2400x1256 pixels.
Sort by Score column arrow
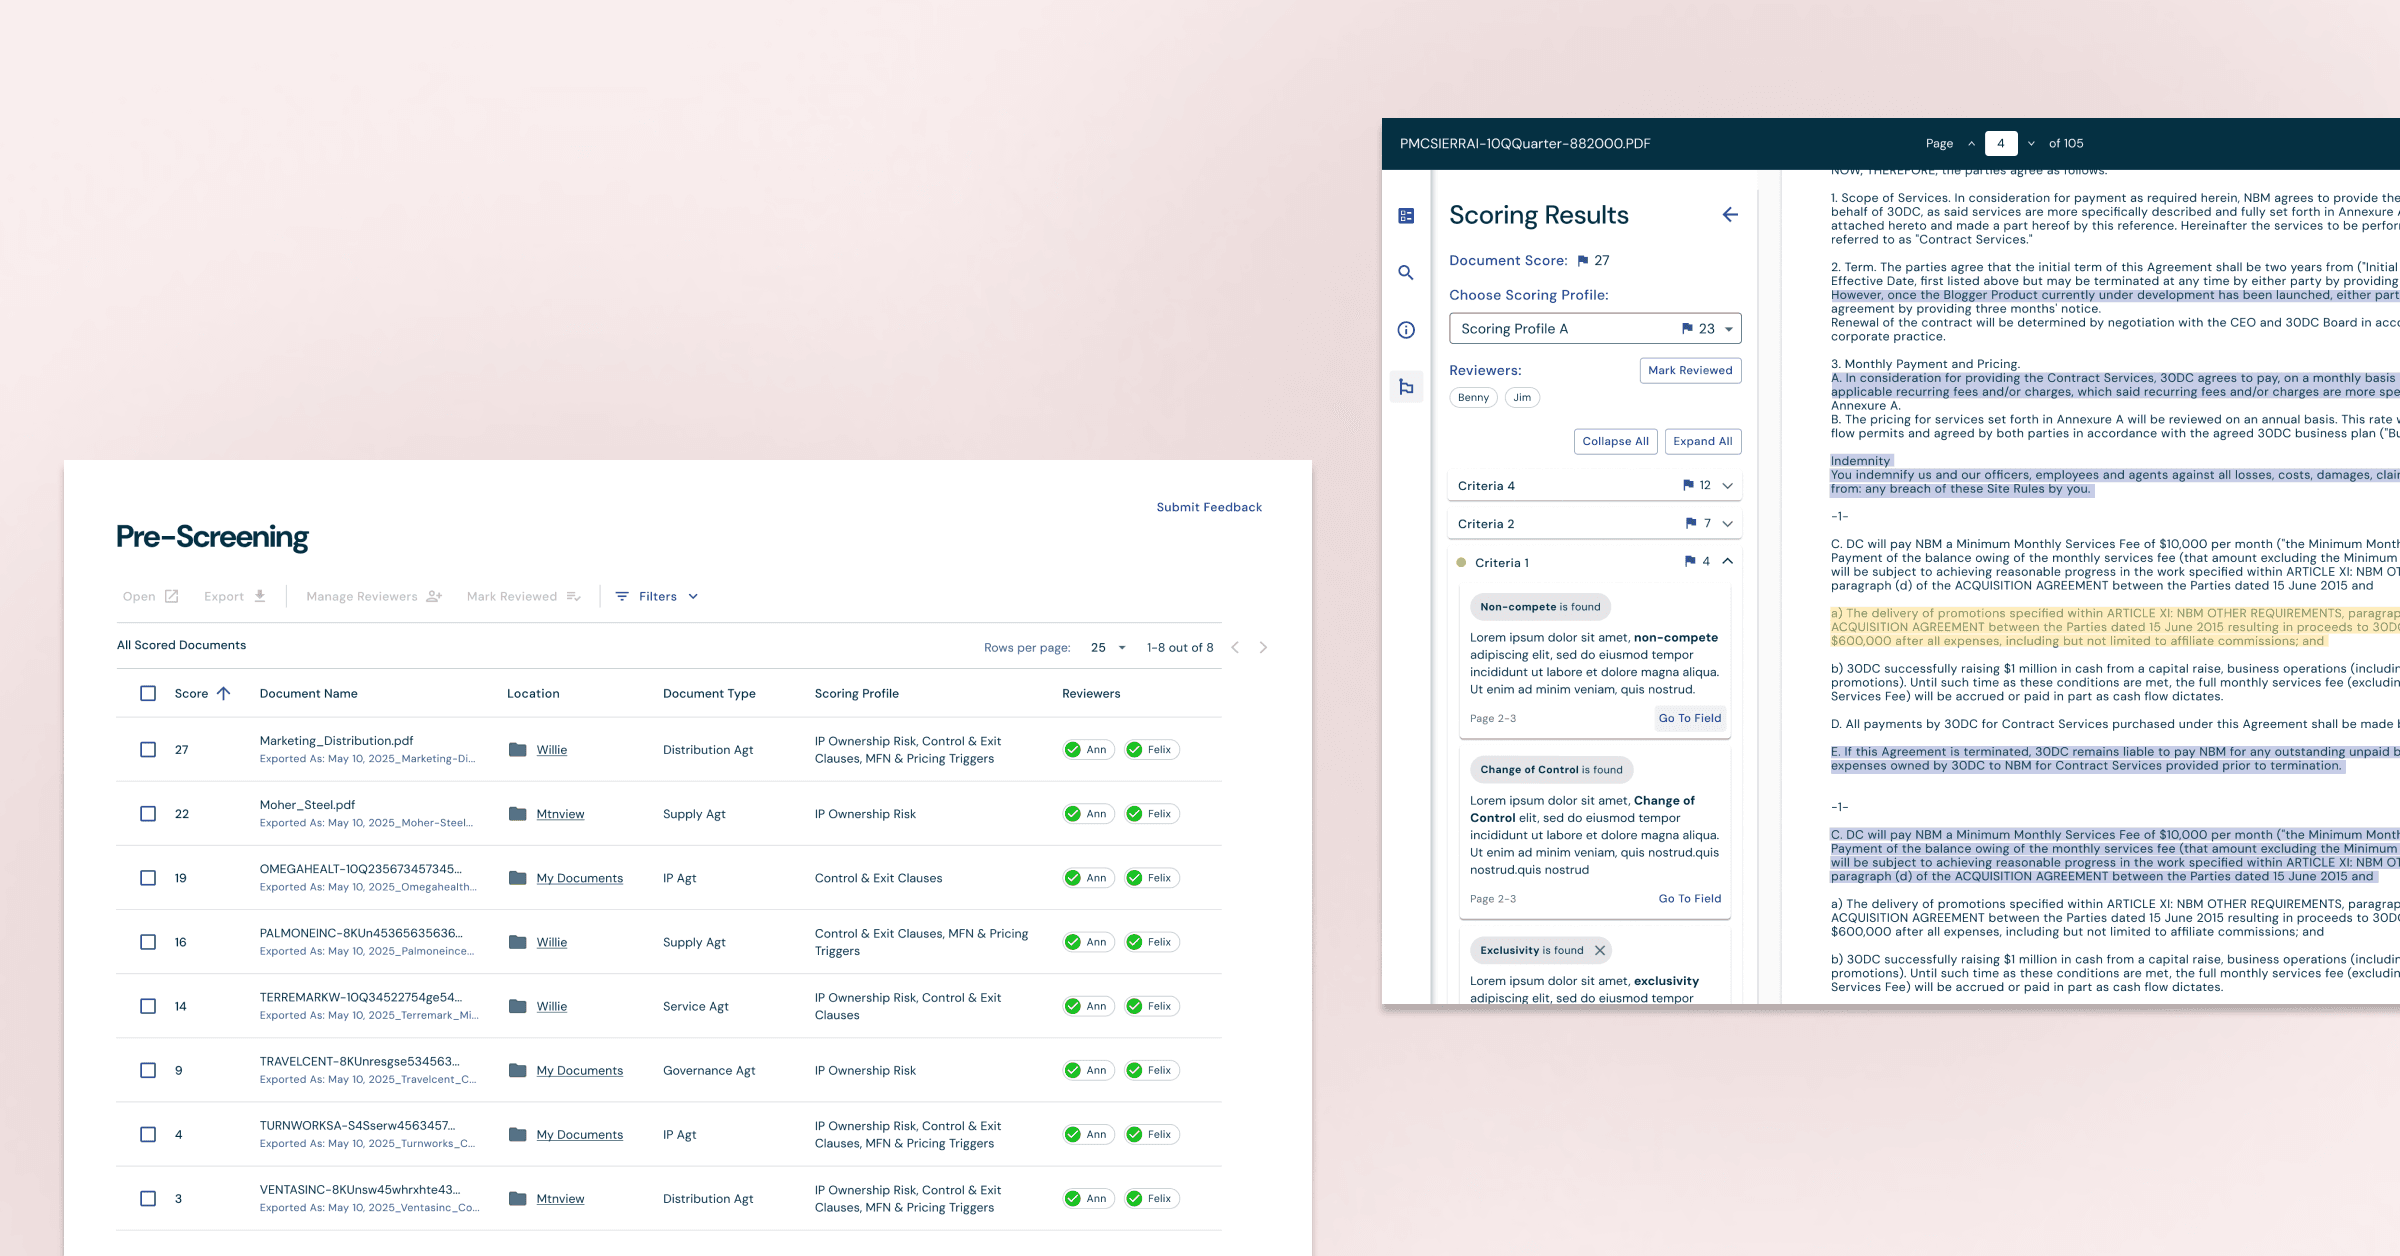[x=224, y=693]
